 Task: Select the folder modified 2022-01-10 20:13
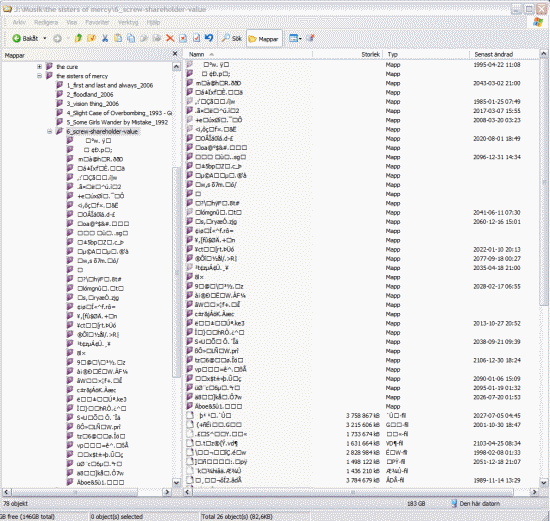214,249
